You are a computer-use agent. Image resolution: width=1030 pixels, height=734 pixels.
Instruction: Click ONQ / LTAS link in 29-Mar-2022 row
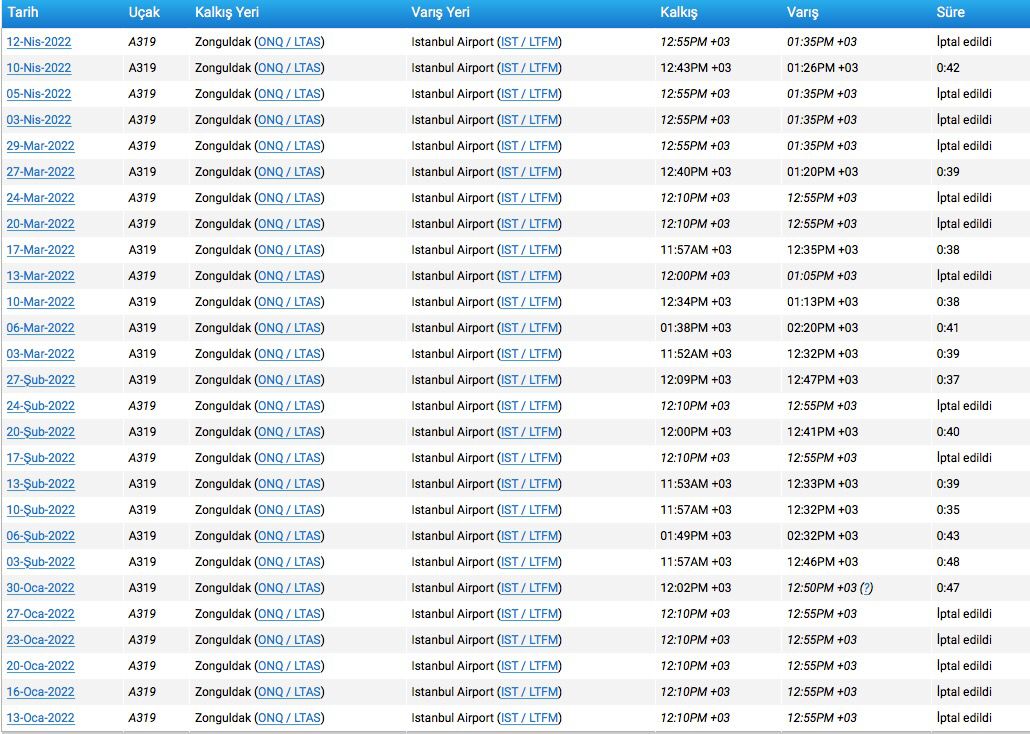(290, 146)
